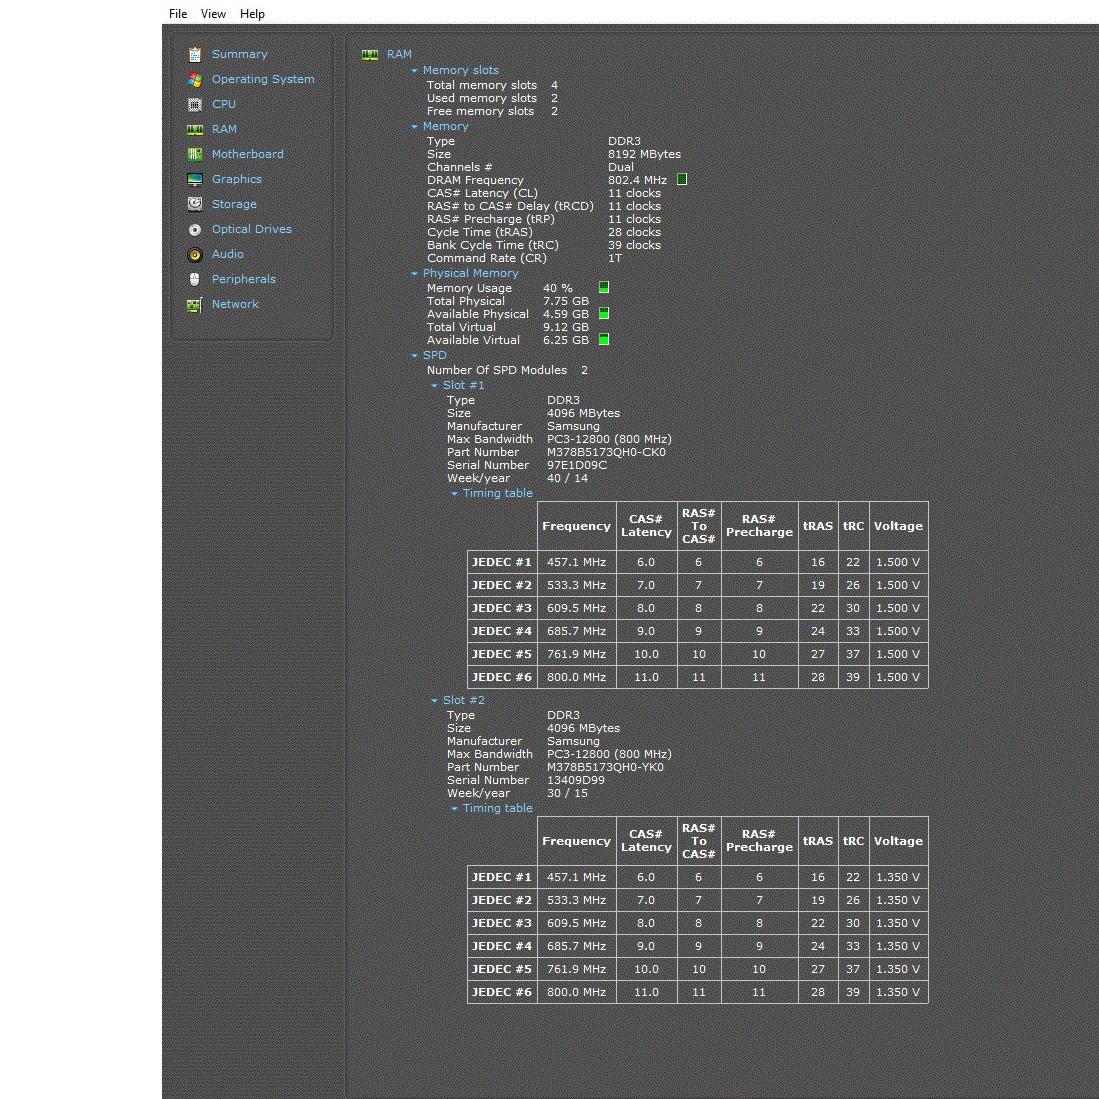Toggle the Available Virtual green indicator
1099x1099 pixels.
pos(604,340)
